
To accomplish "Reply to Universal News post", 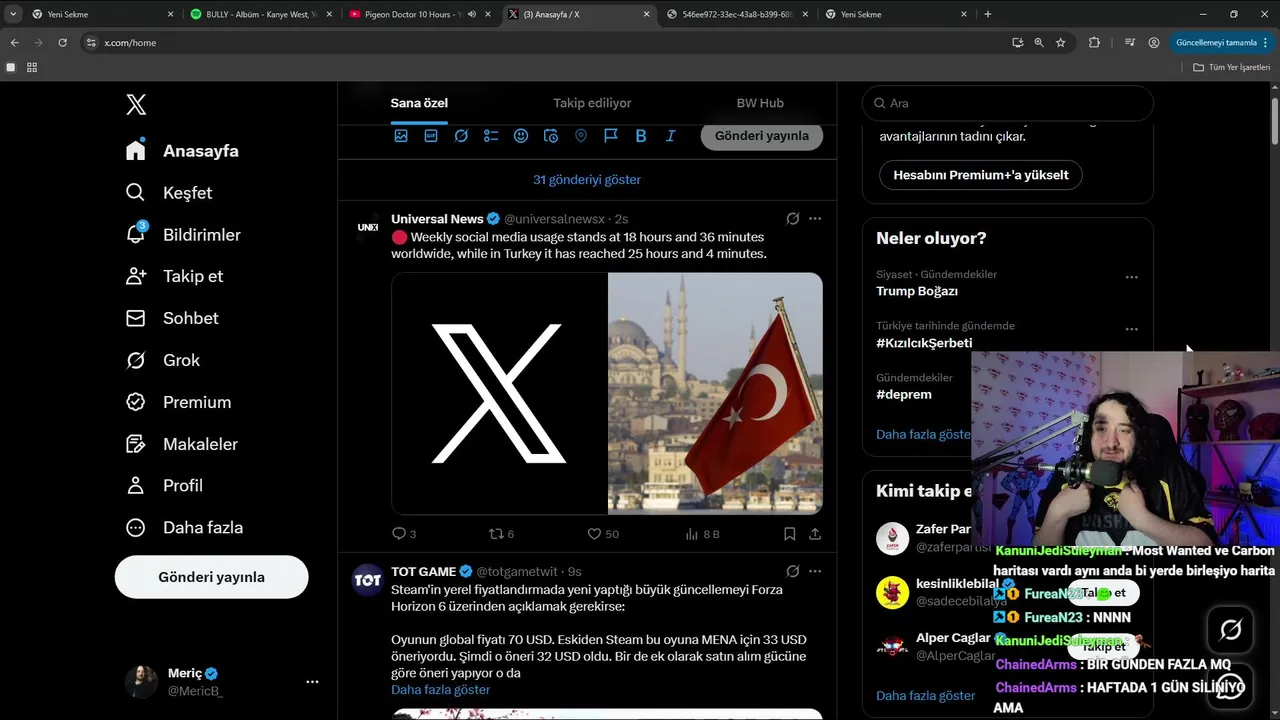I will tap(403, 534).
